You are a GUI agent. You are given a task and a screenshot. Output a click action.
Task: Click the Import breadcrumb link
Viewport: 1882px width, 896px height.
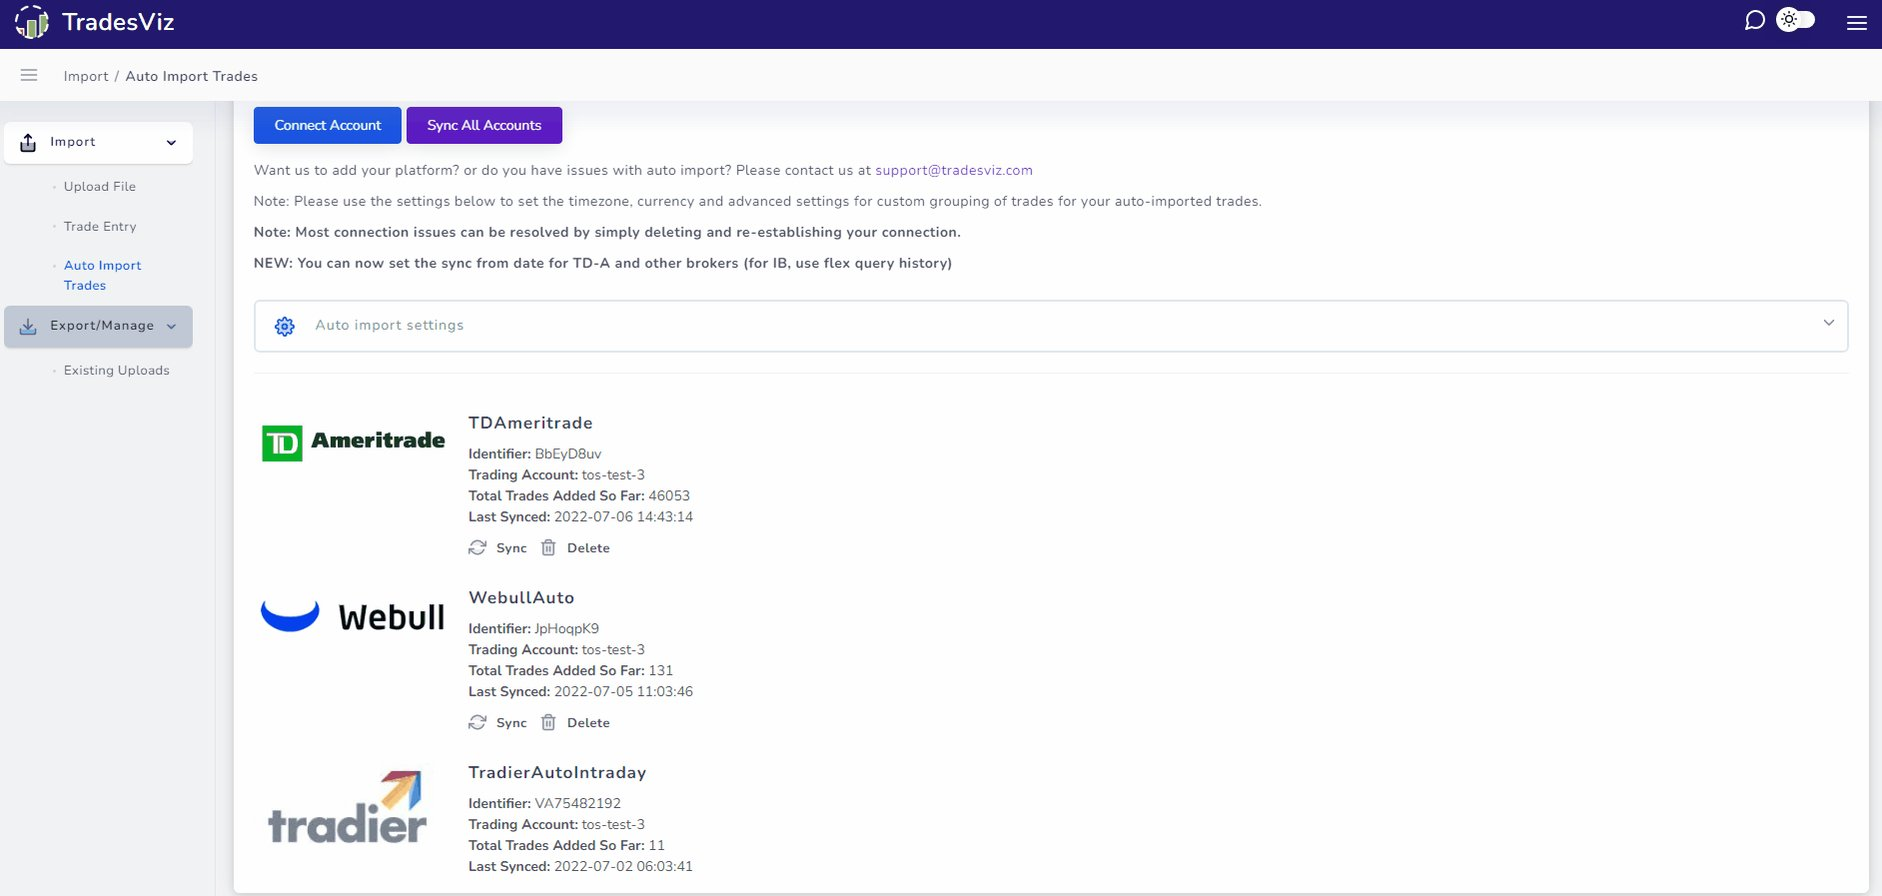tap(86, 76)
